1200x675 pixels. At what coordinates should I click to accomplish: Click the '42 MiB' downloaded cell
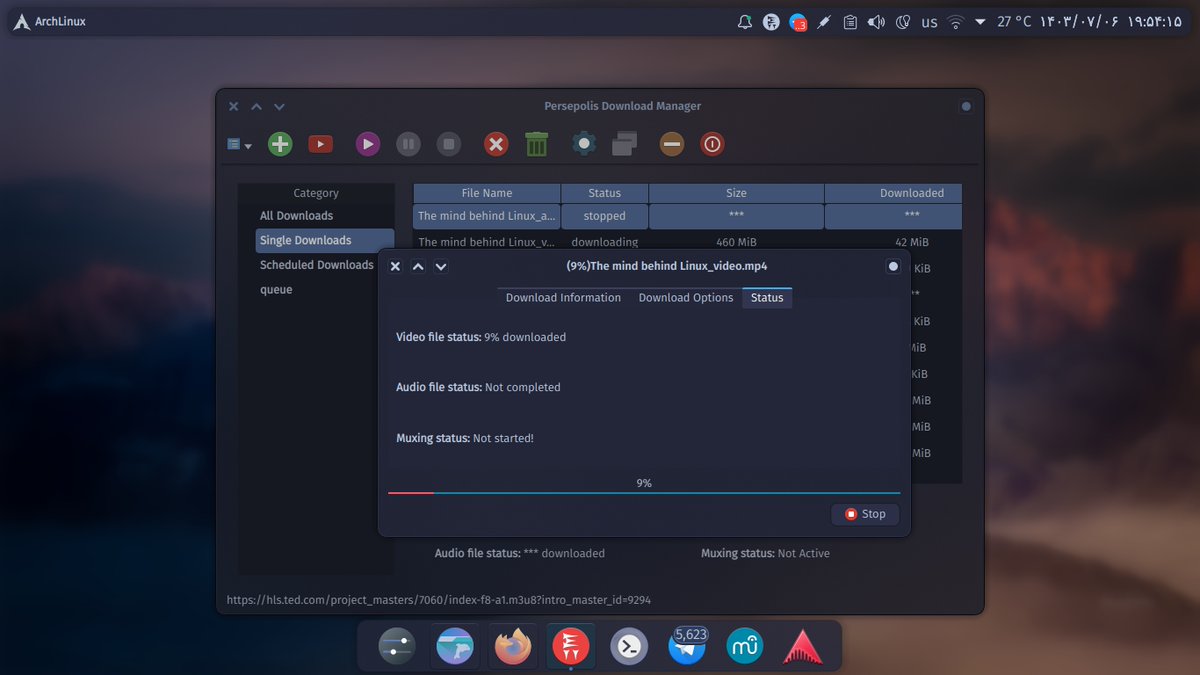coord(893,242)
